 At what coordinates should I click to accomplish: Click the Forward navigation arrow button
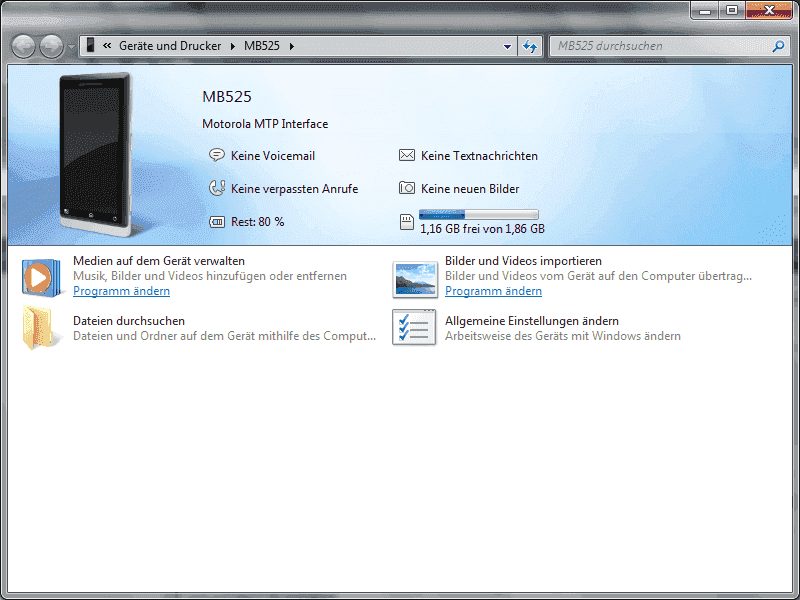[x=52, y=46]
